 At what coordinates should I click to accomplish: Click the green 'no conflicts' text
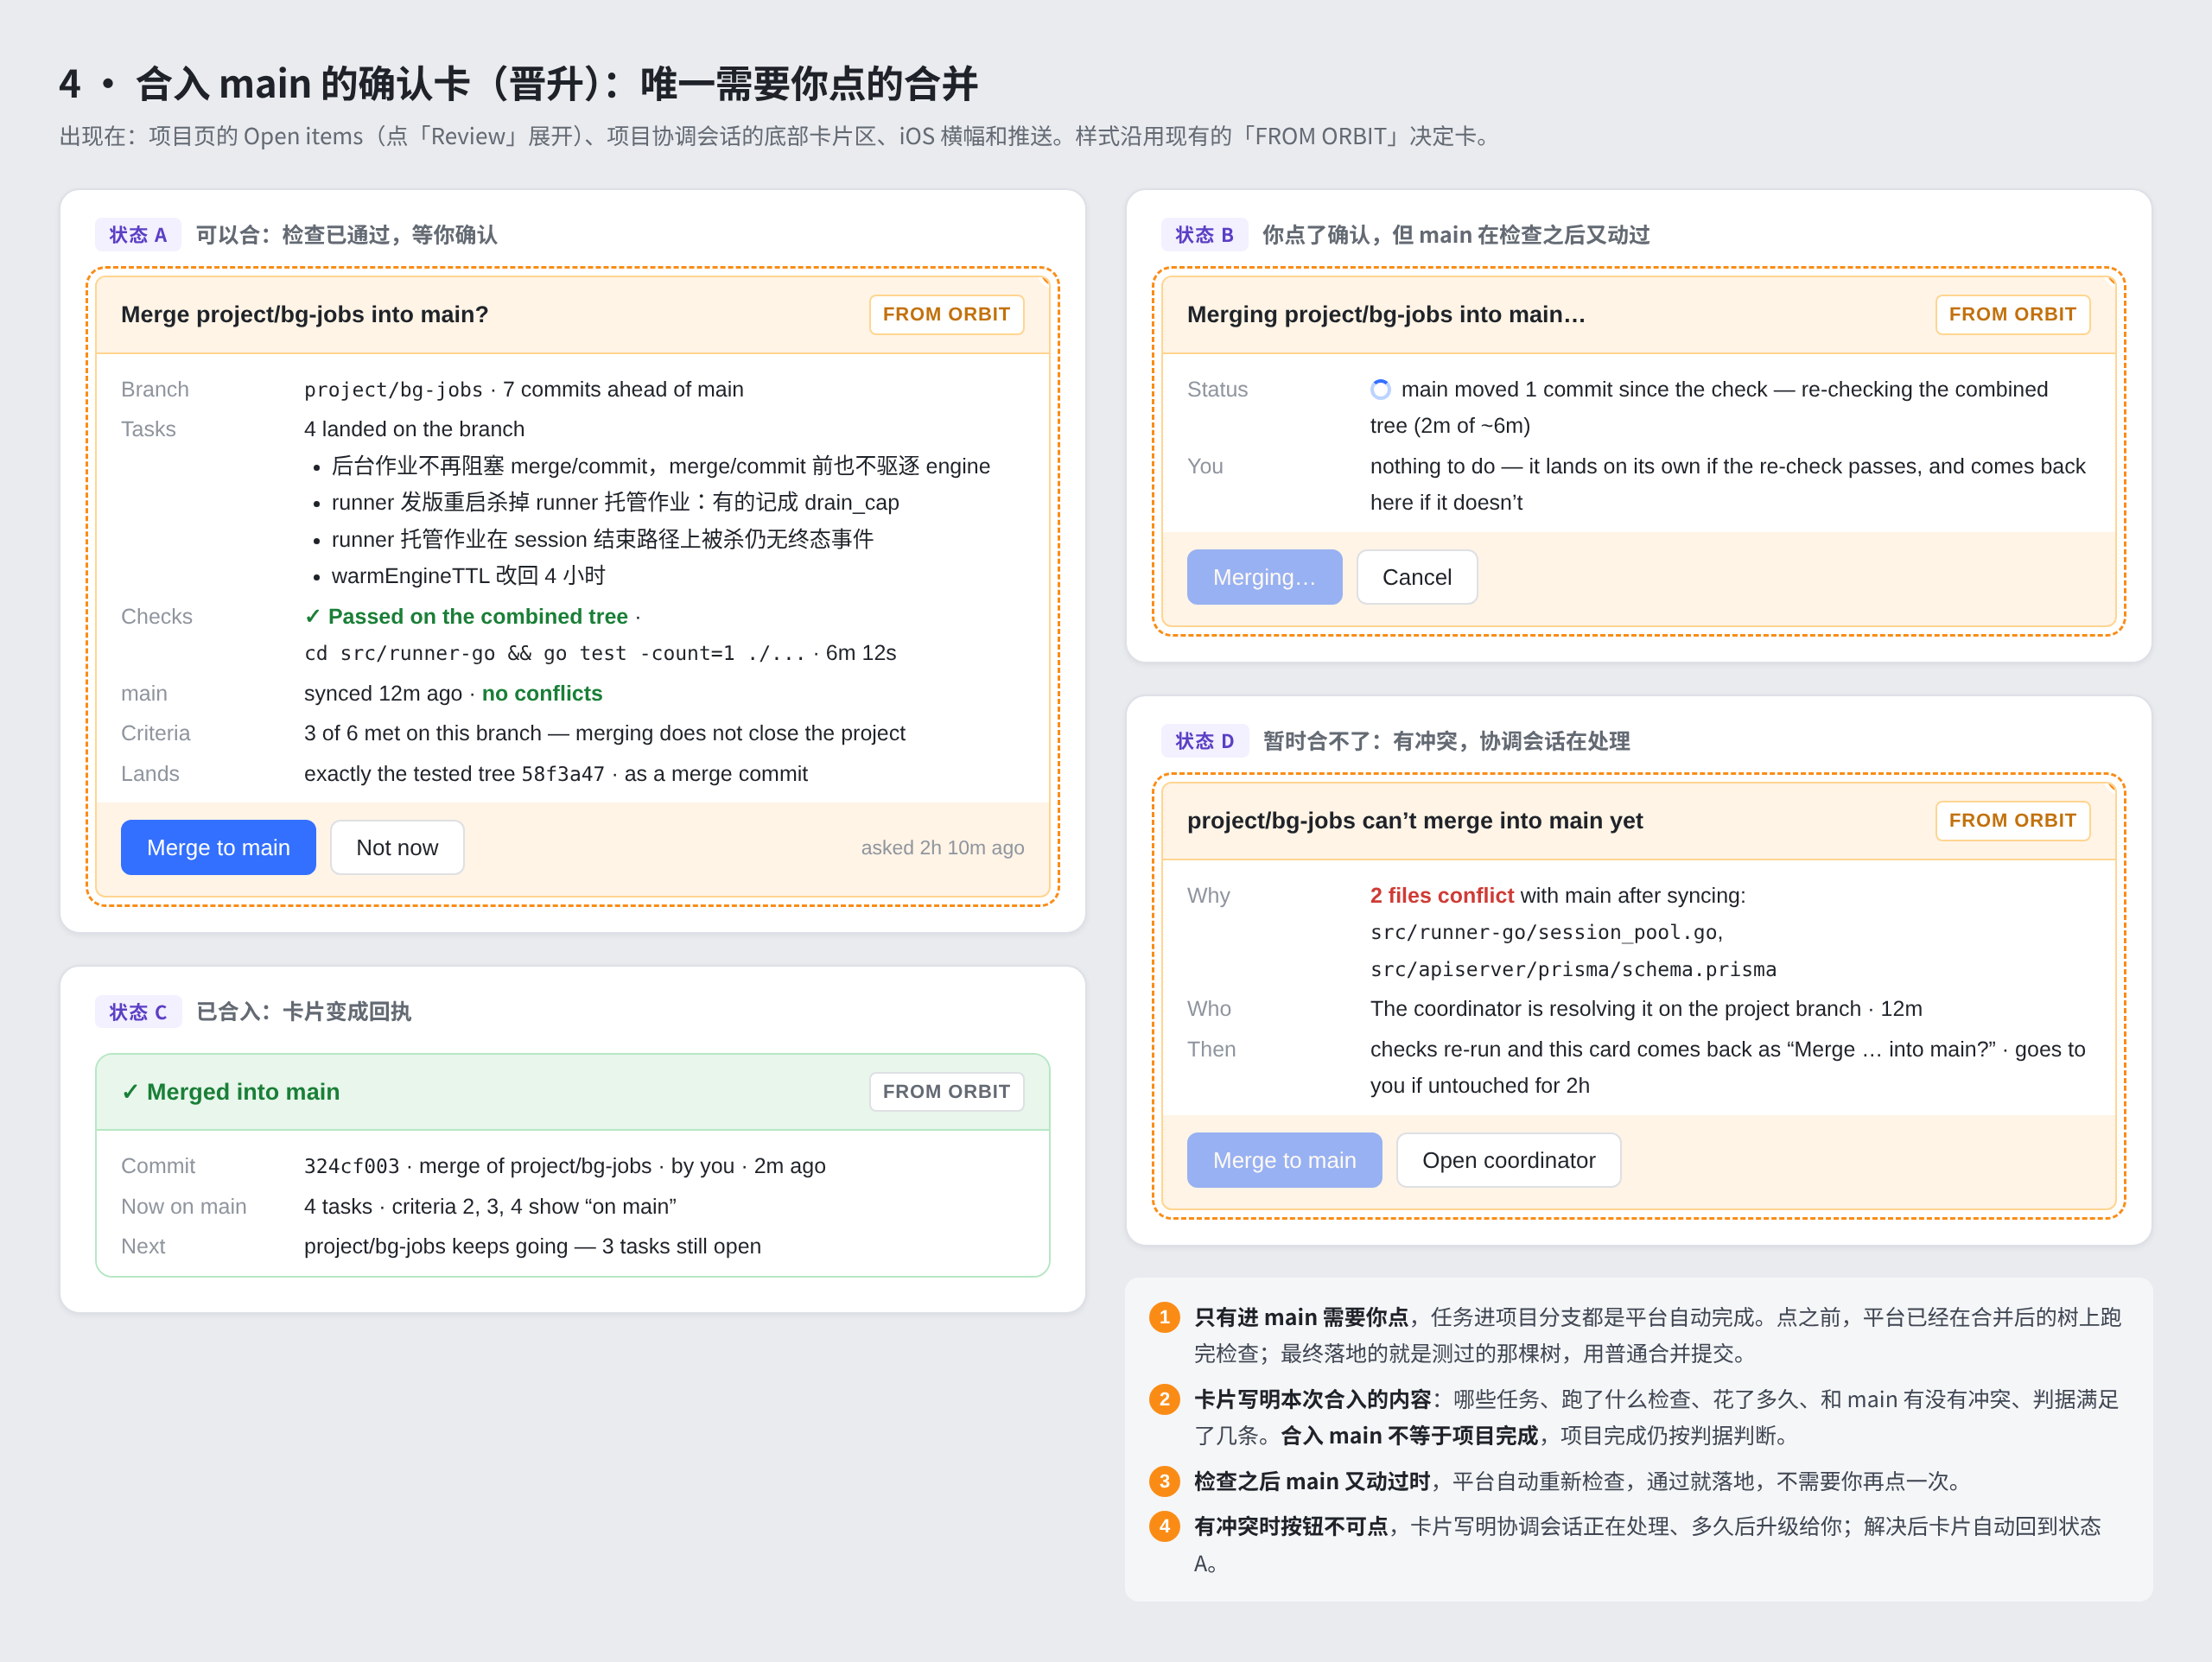(x=542, y=693)
